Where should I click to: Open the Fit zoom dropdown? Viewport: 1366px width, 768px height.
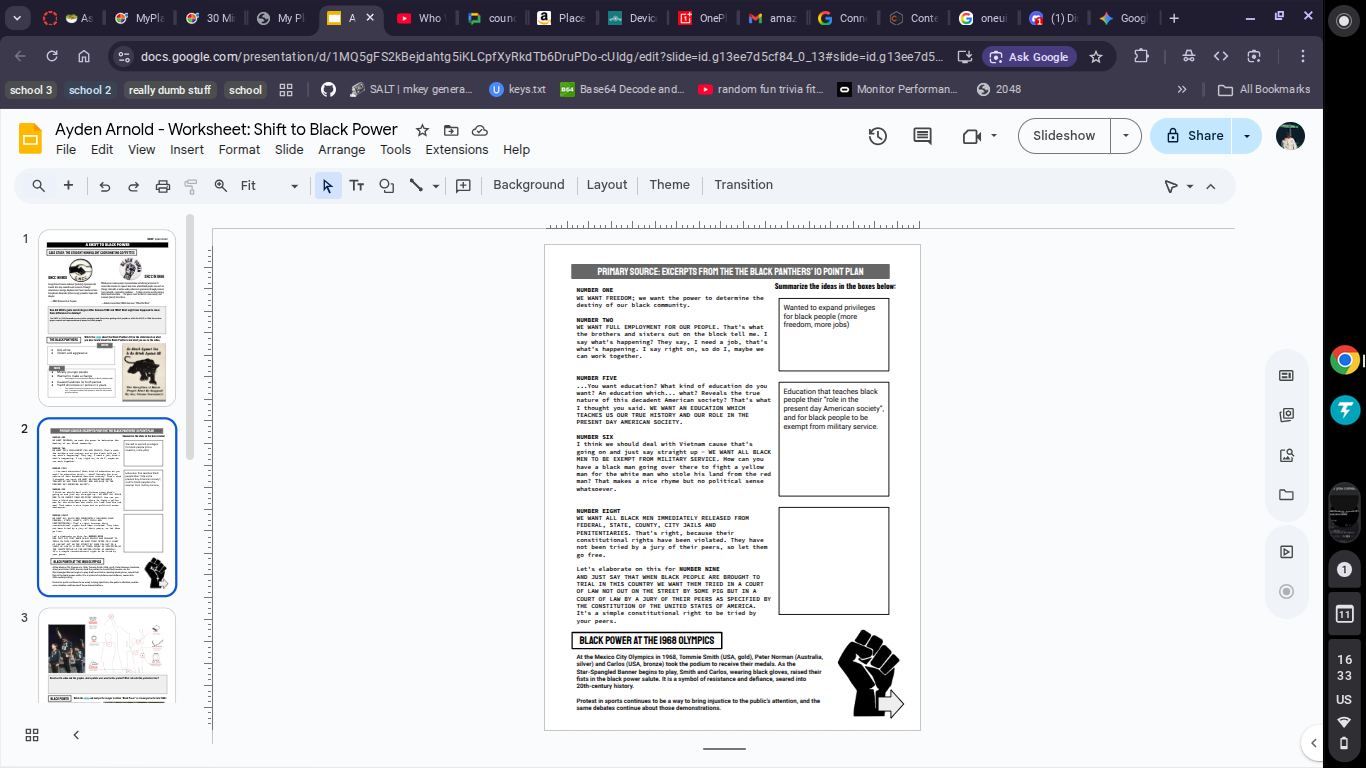click(270, 186)
